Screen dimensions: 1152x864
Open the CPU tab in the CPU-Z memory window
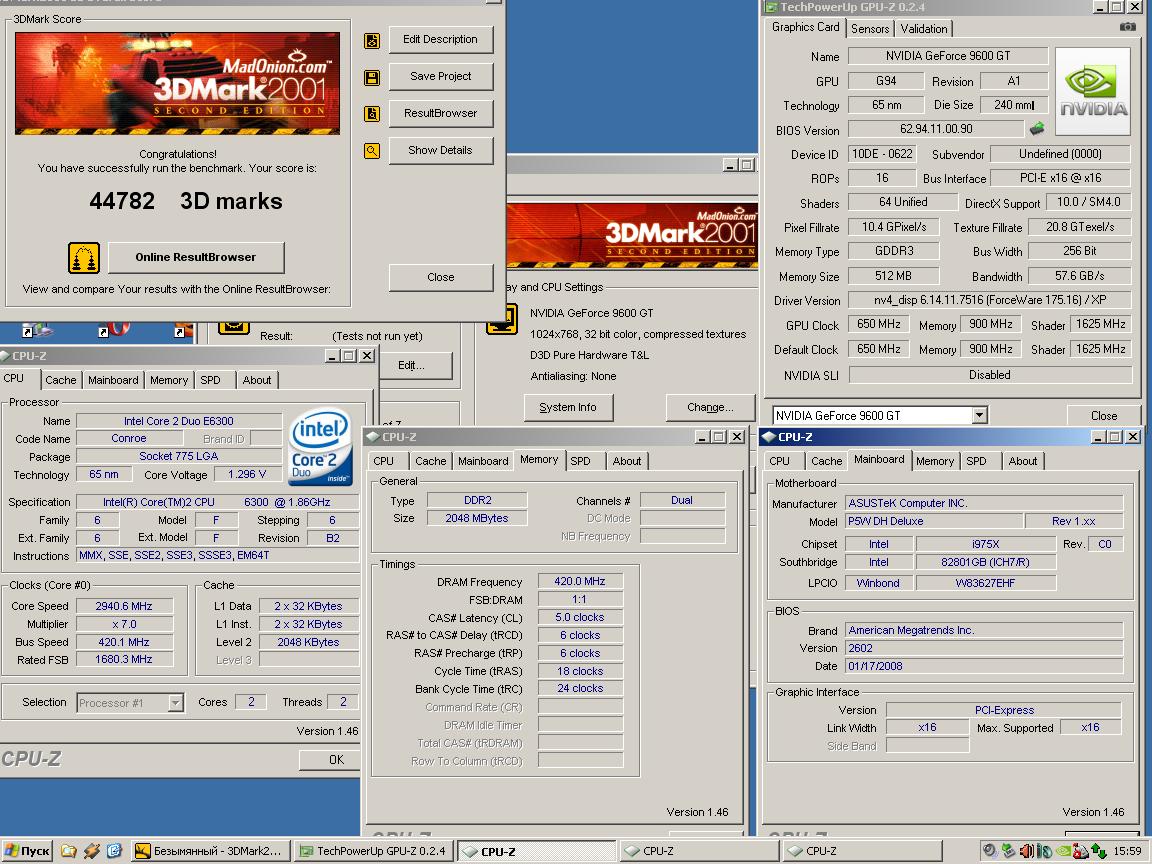(x=384, y=461)
